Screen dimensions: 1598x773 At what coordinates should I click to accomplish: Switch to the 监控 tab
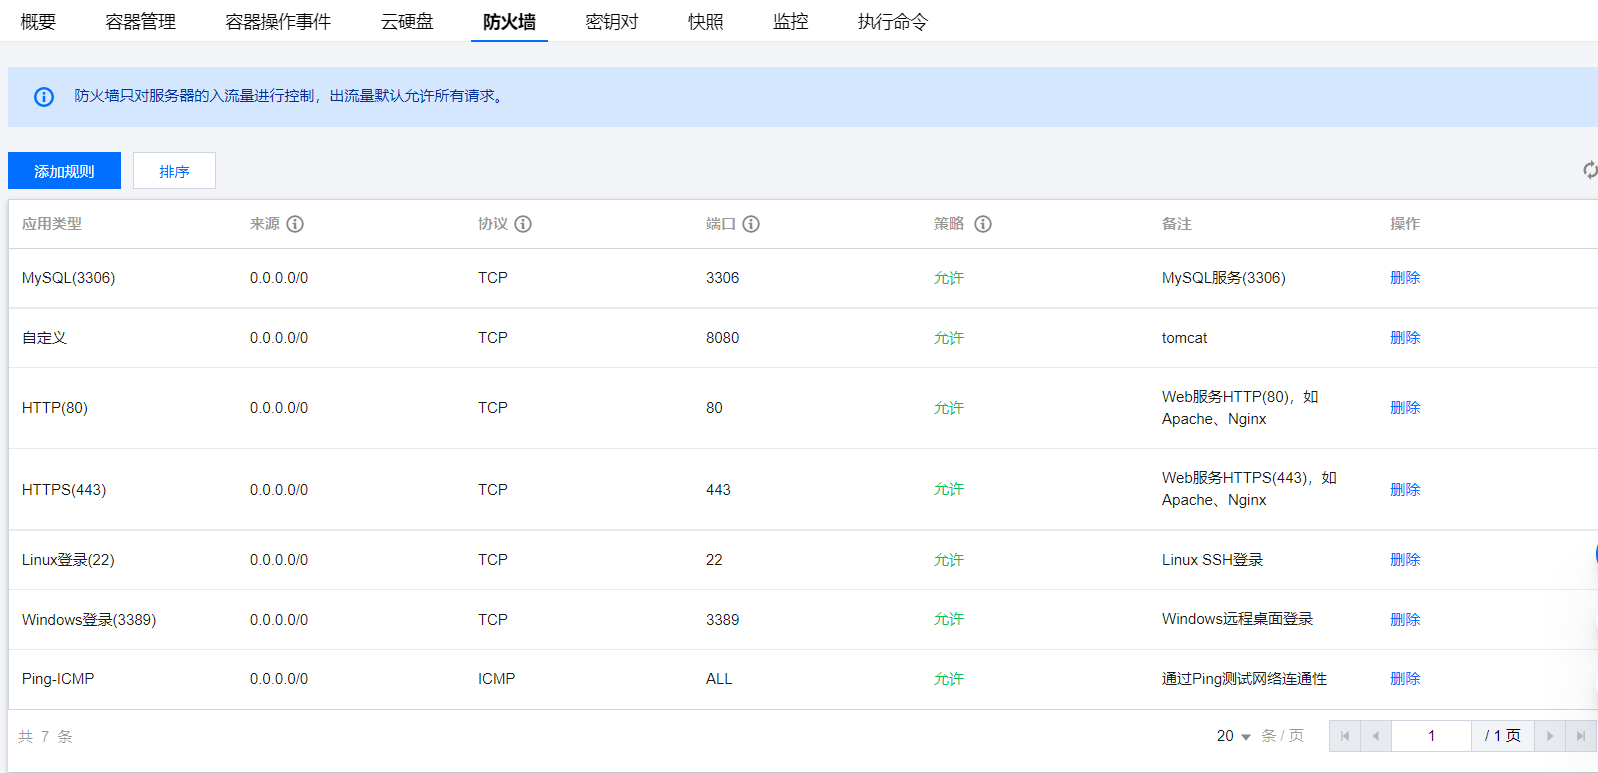click(790, 21)
